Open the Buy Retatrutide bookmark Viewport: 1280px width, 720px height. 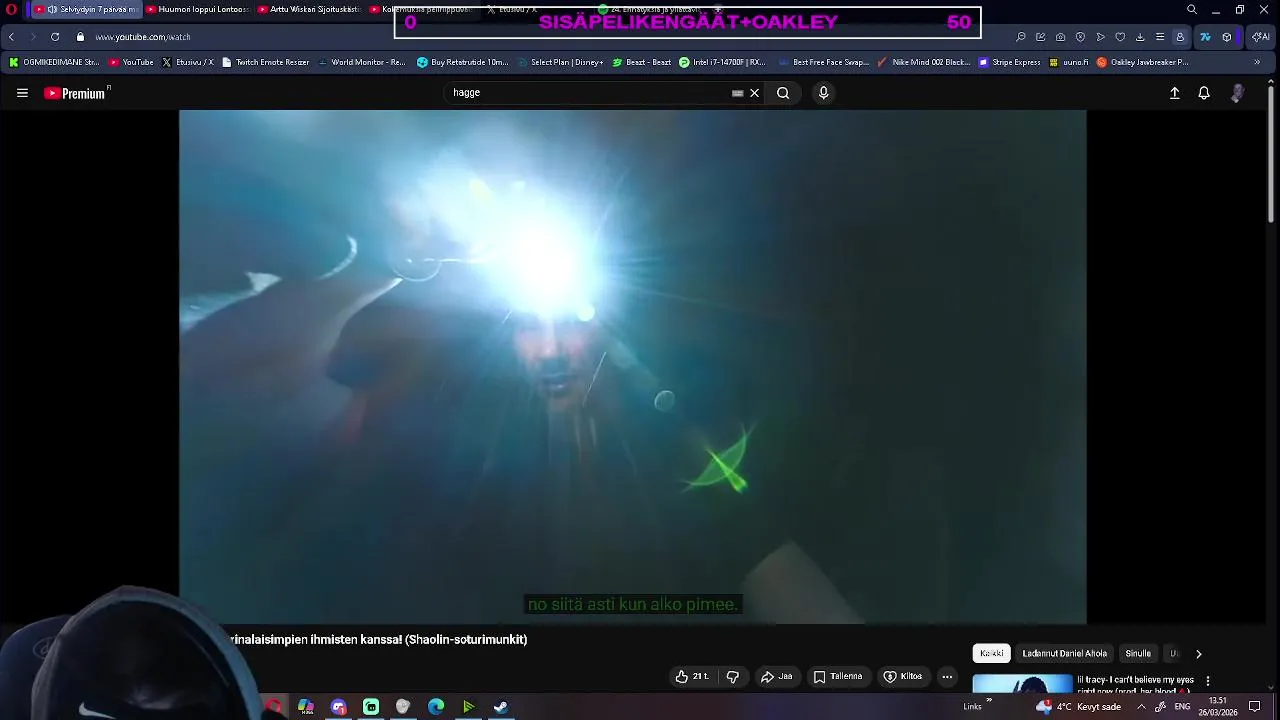tap(463, 62)
